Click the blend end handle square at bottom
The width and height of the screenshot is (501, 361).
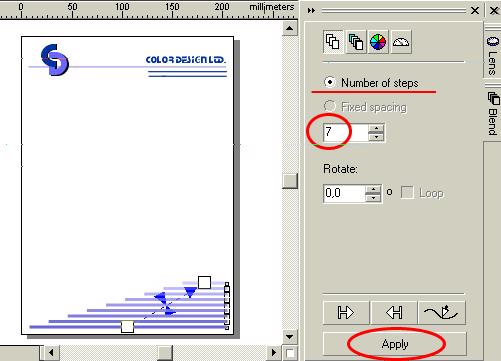pos(127,327)
